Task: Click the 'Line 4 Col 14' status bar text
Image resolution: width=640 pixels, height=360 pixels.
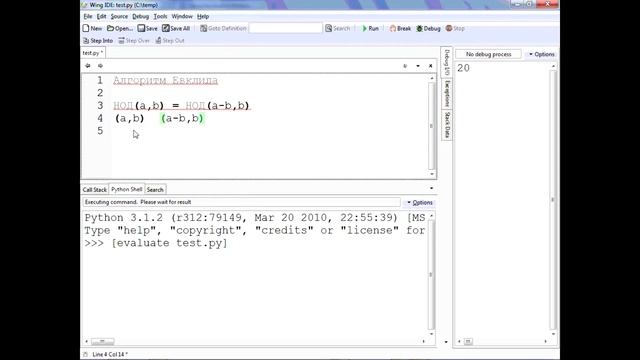Action: click(x=110, y=354)
